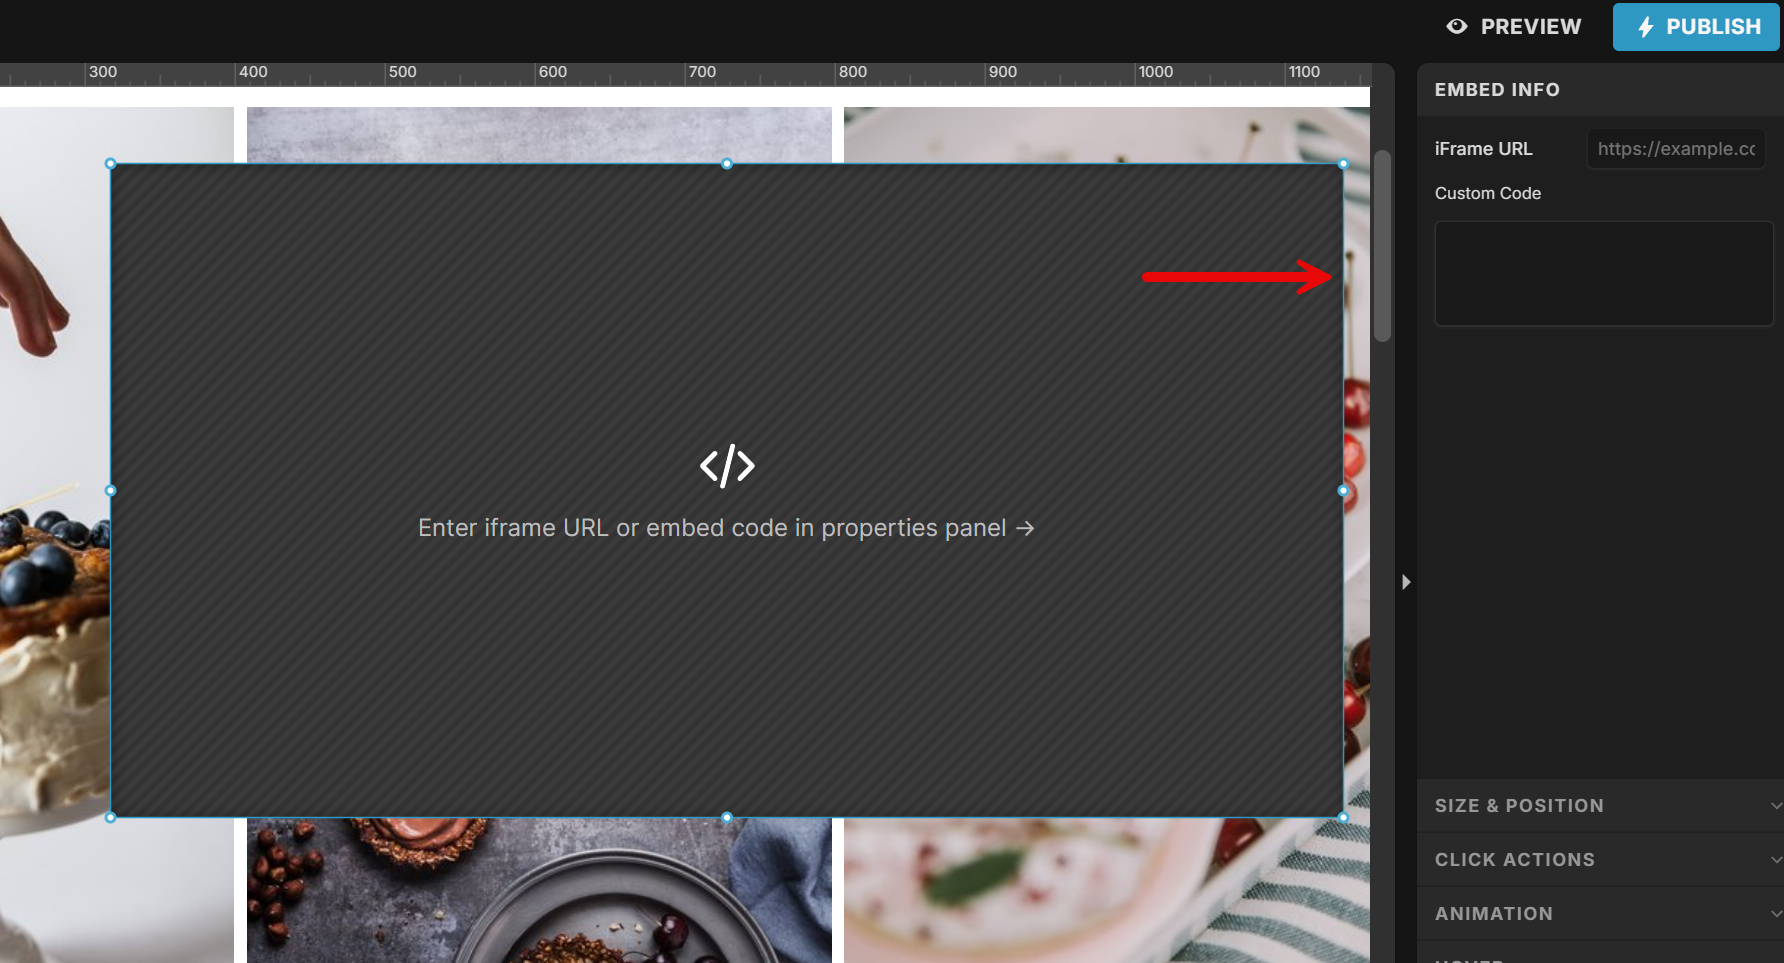Click inside the Custom Code text area

click(1603, 273)
